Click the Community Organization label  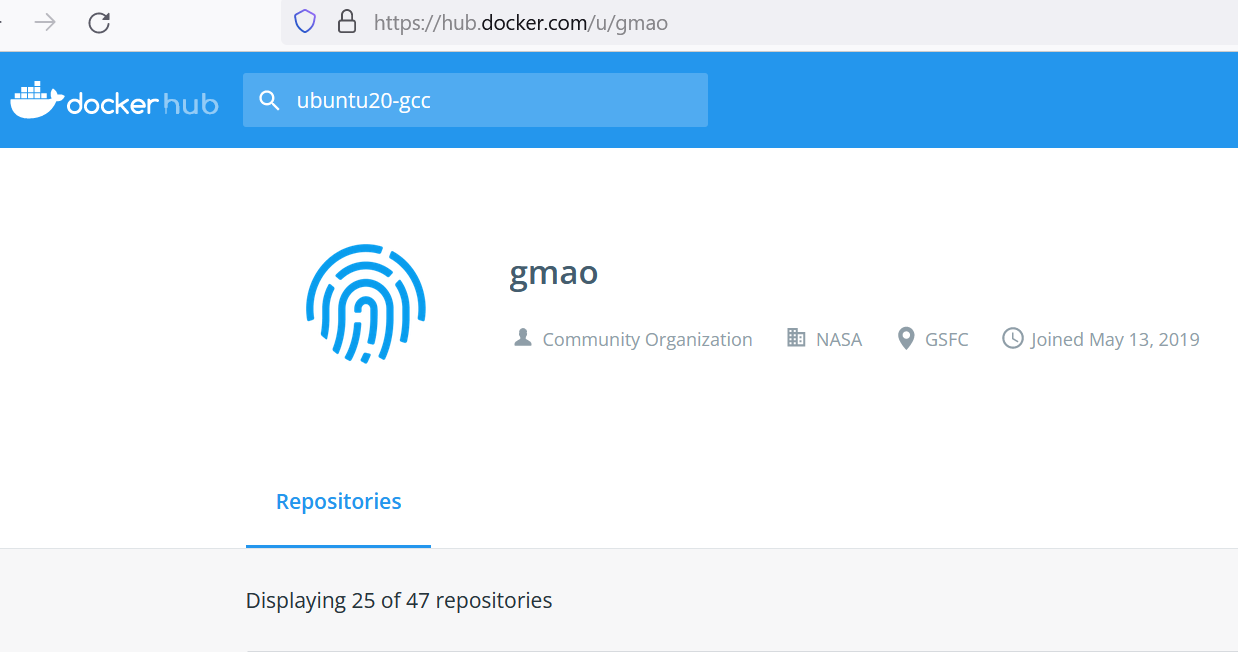[647, 339]
